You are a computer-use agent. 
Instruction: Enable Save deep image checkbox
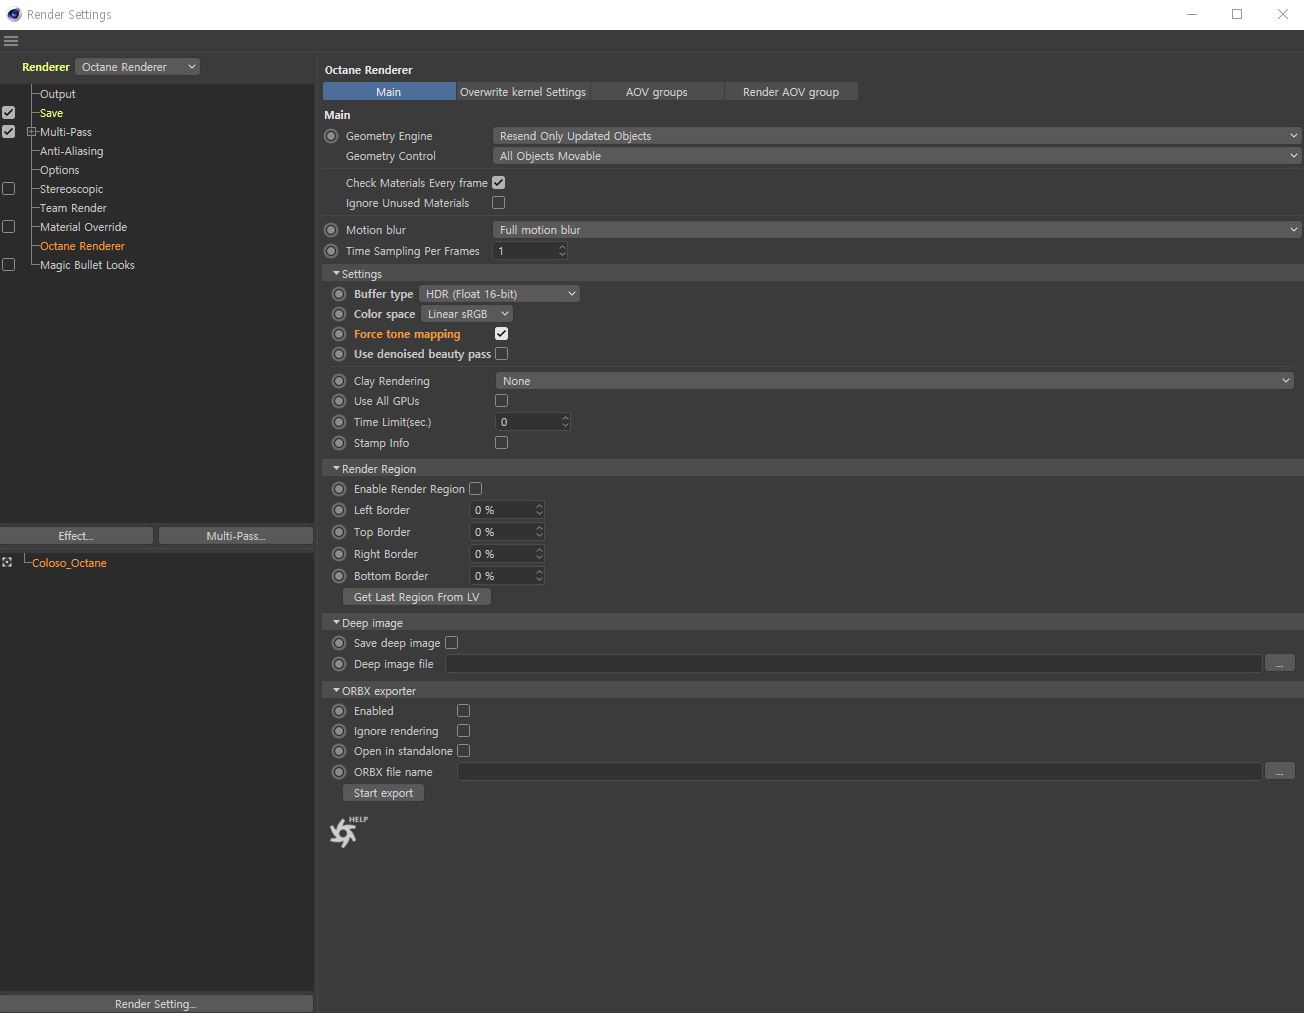coord(451,643)
